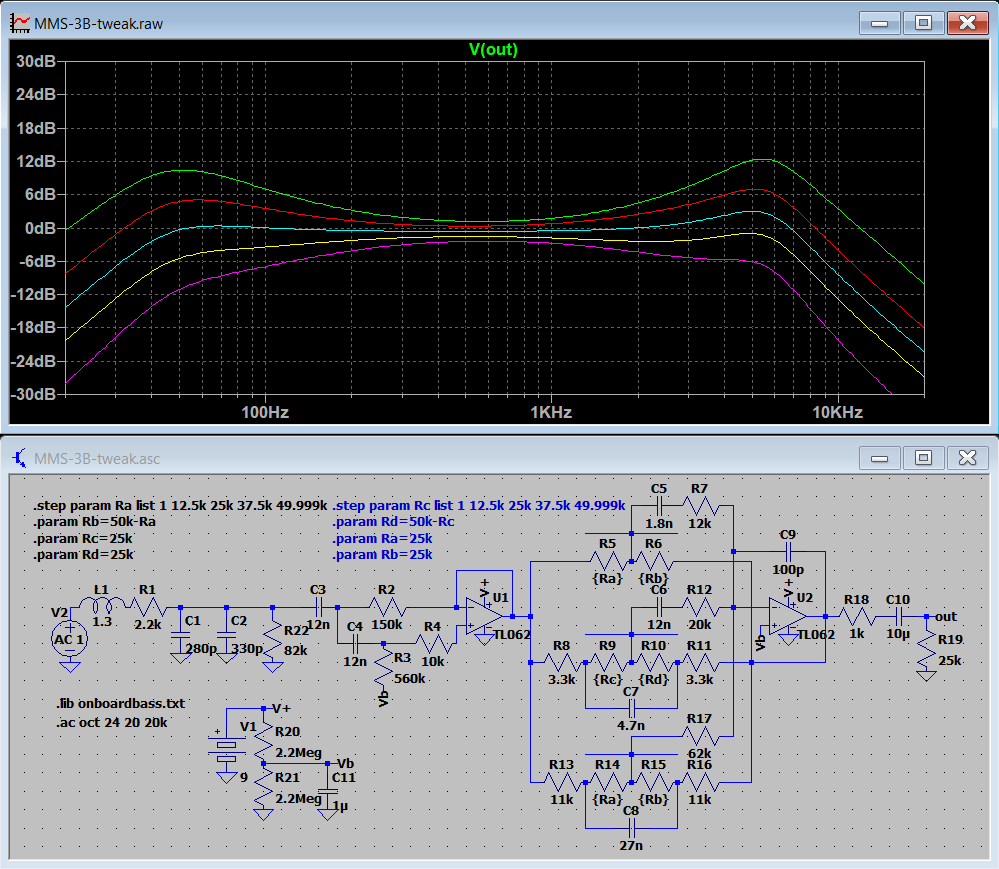
Task: Click the '100p' value of C9
Action: (788, 570)
